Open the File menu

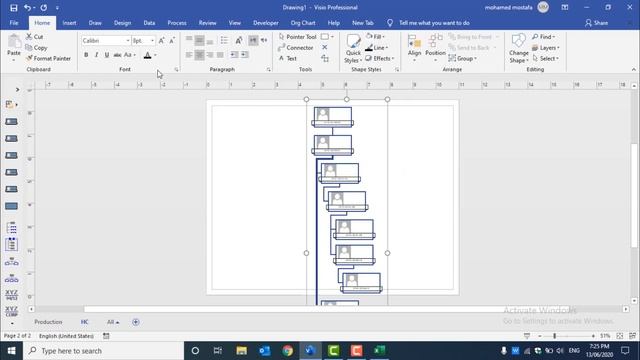(14, 23)
